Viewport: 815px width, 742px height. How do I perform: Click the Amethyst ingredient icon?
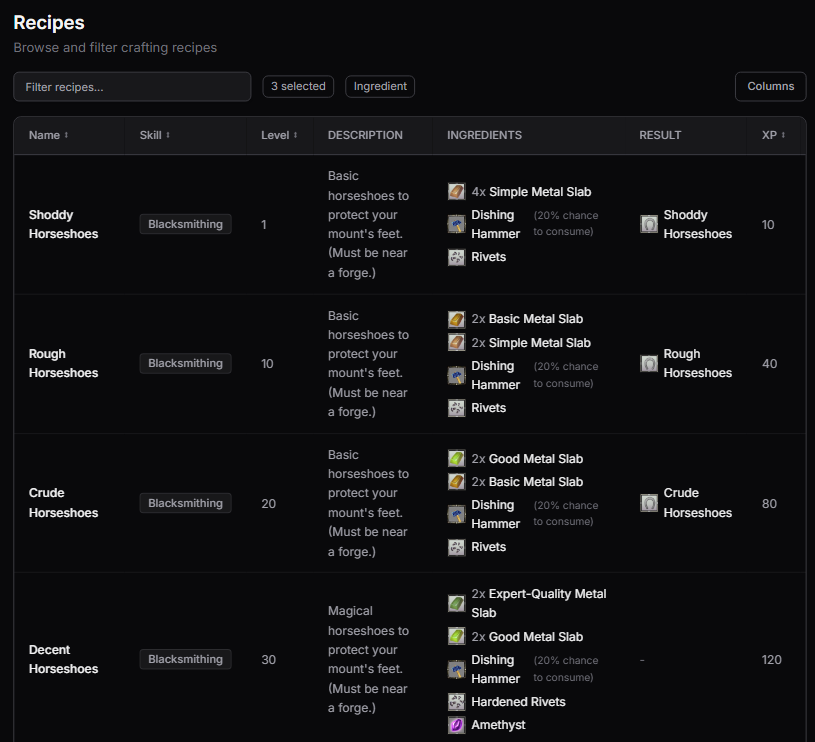pos(456,724)
